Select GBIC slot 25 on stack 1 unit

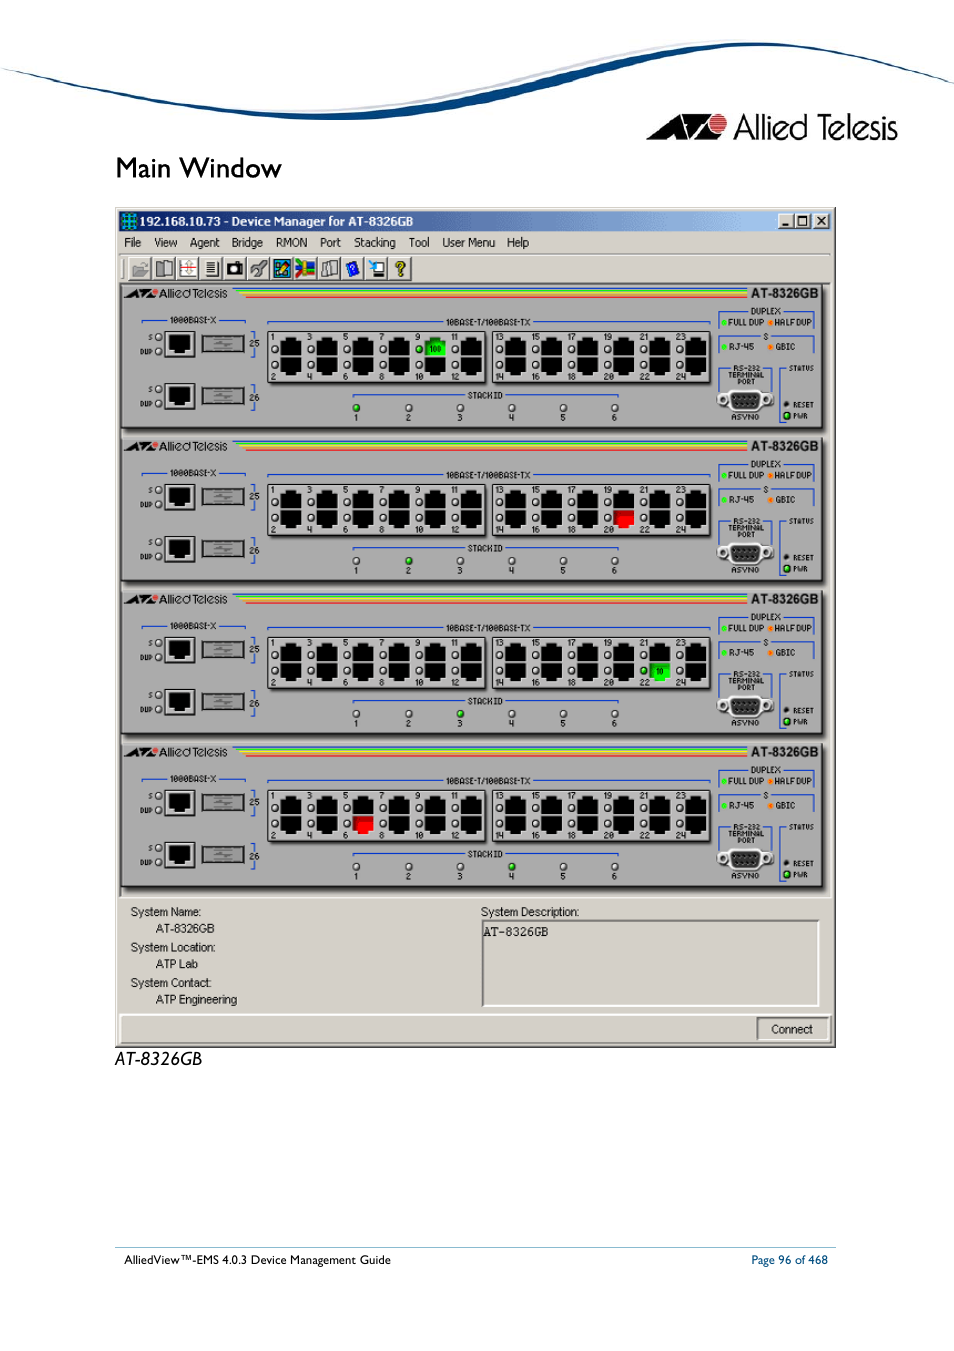pyautogui.click(x=223, y=344)
